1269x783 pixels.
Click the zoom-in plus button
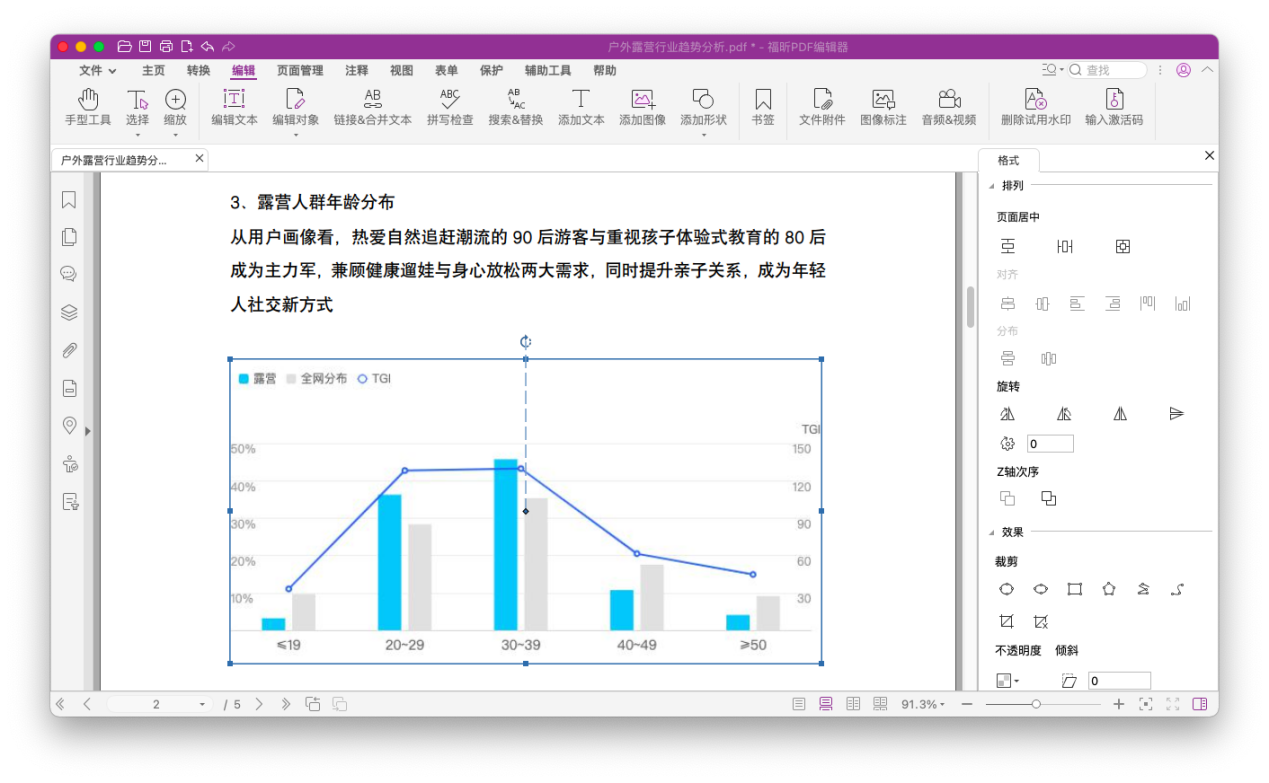pos(1119,704)
